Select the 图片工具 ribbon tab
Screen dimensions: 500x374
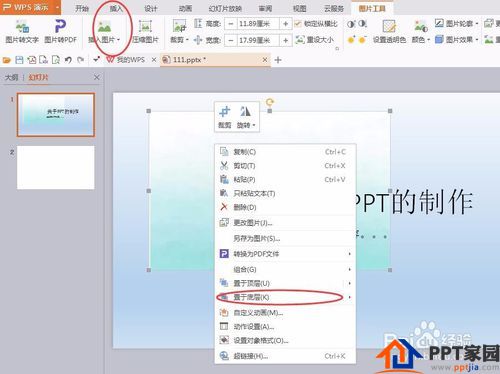372,8
